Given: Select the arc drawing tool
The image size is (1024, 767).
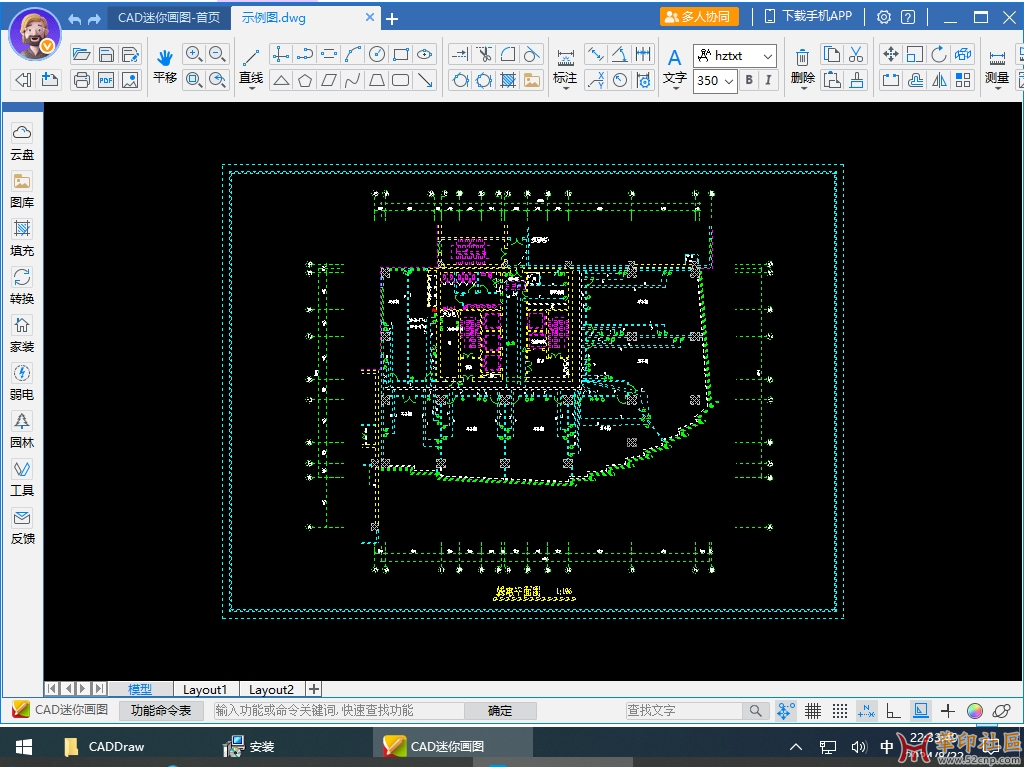Looking at the screenshot, I should 353,54.
